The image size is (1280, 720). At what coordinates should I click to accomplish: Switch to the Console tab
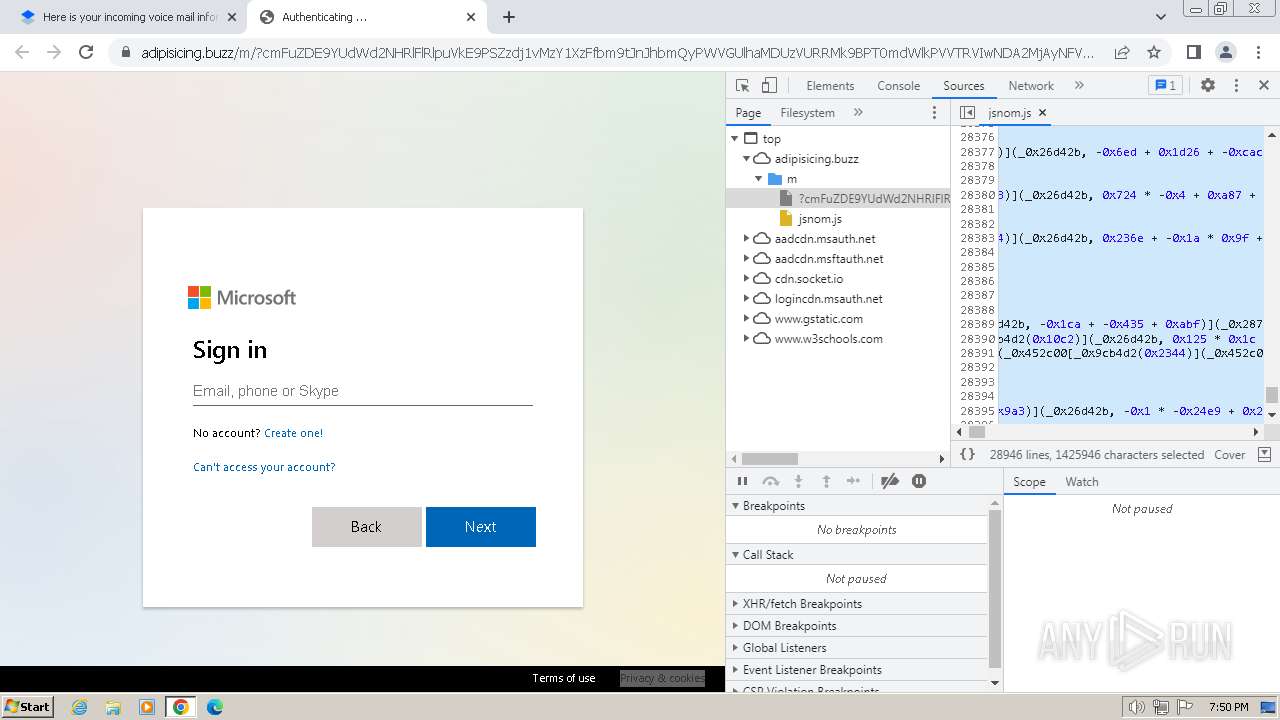[898, 86]
